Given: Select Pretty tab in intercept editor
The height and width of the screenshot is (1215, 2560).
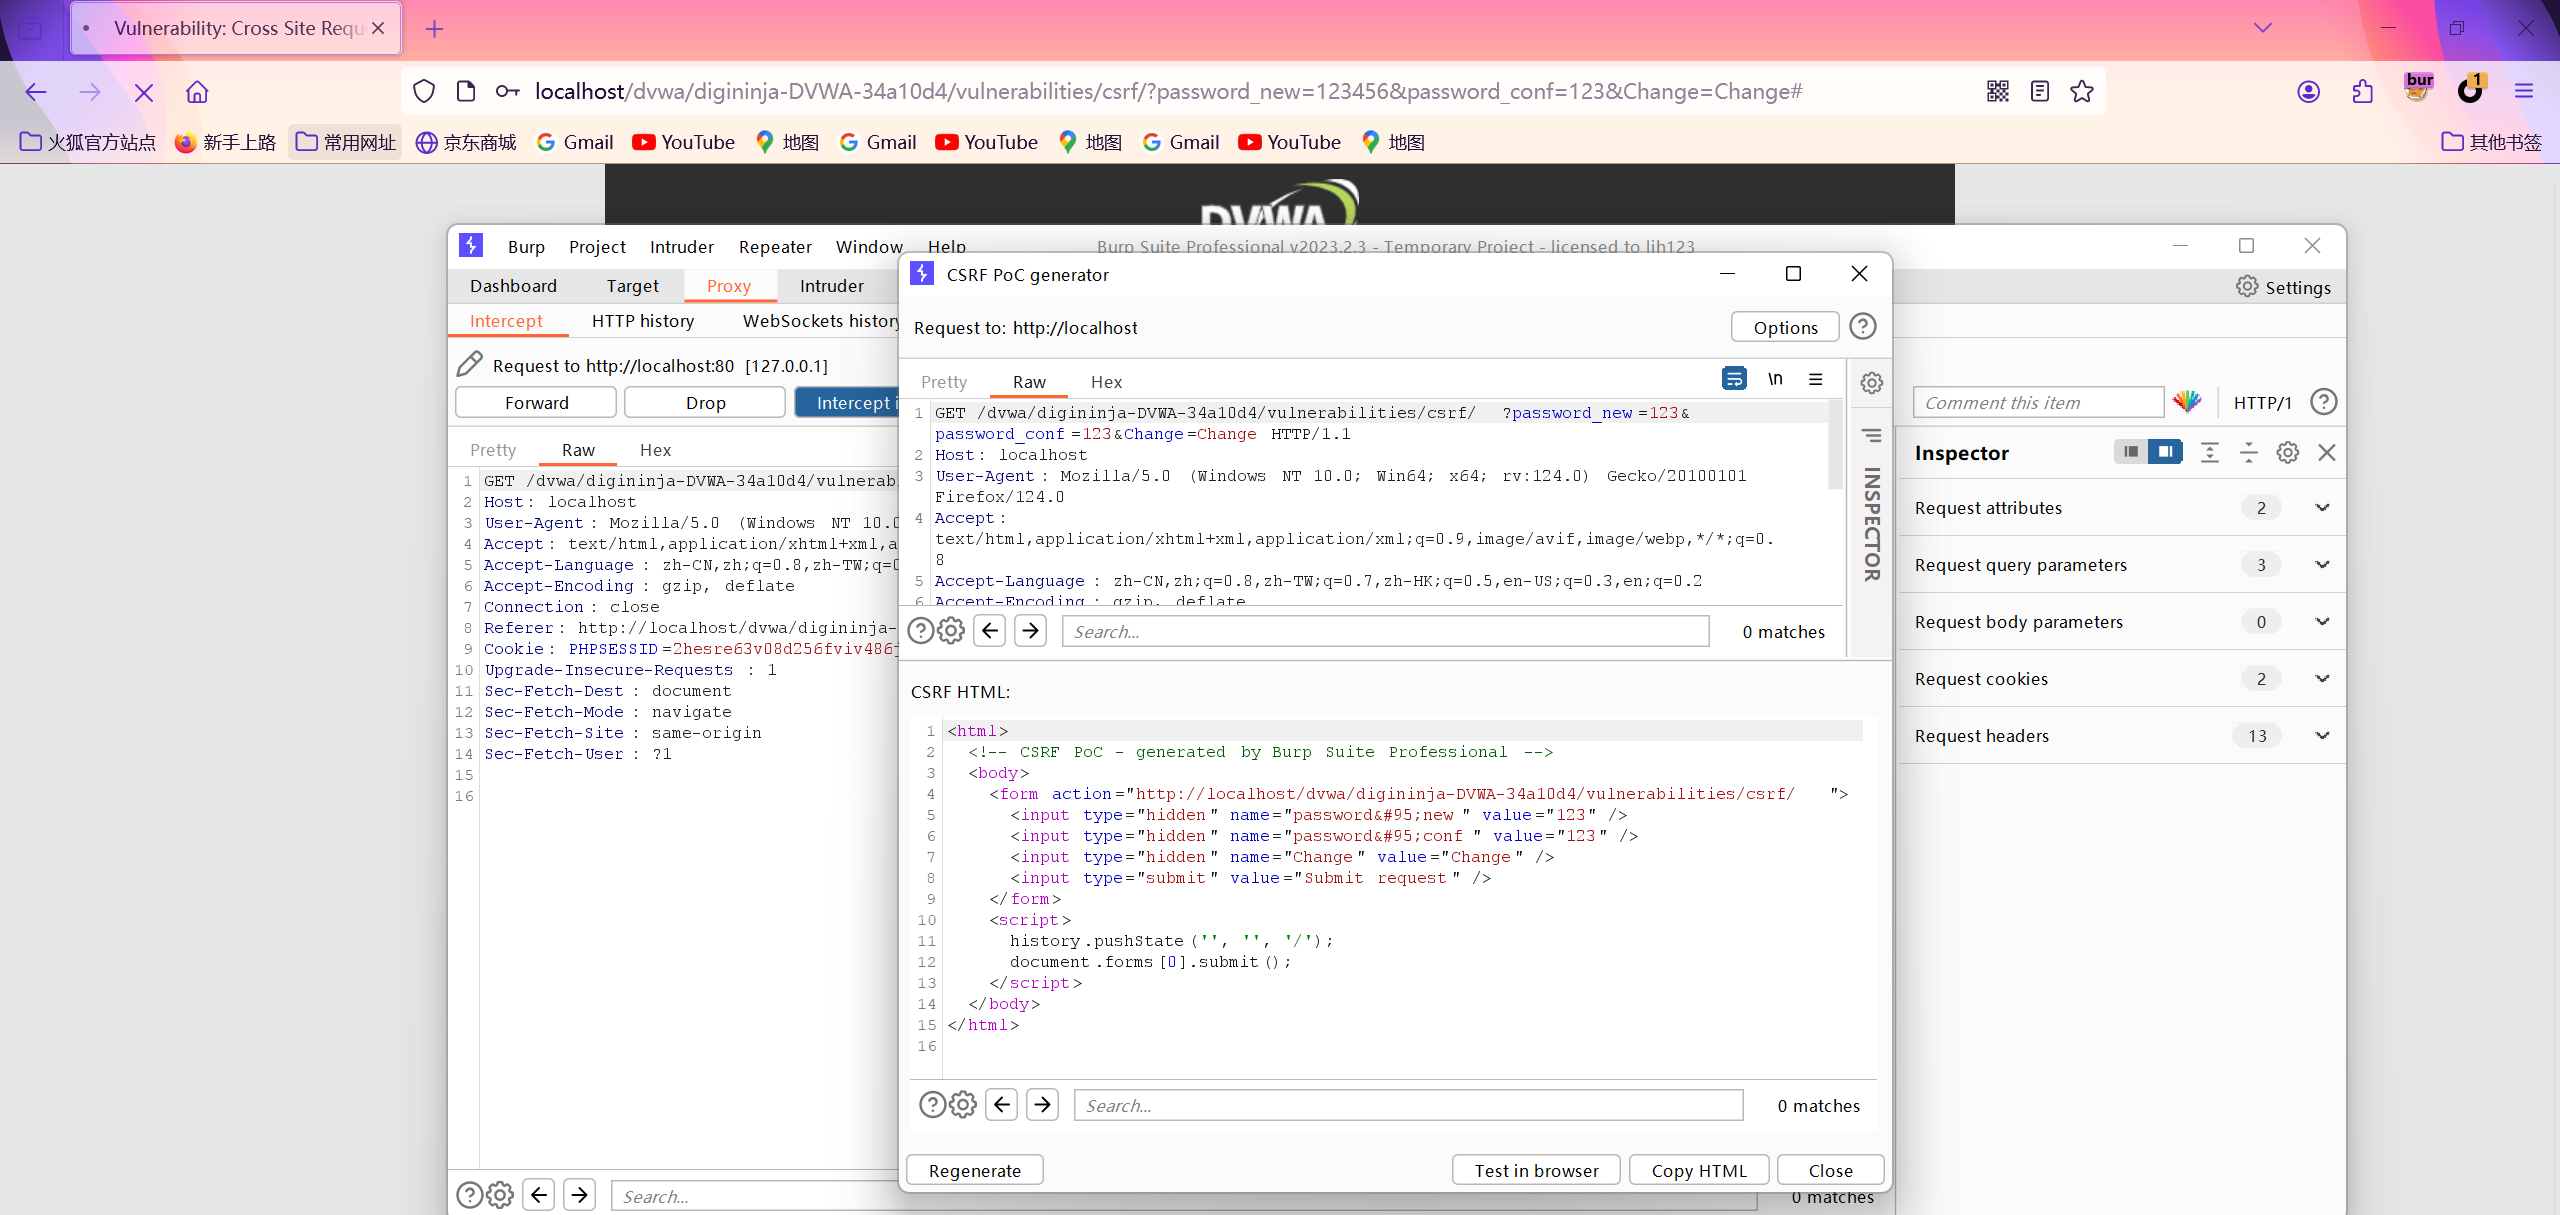Looking at the screenshot, I should point(493,450).
